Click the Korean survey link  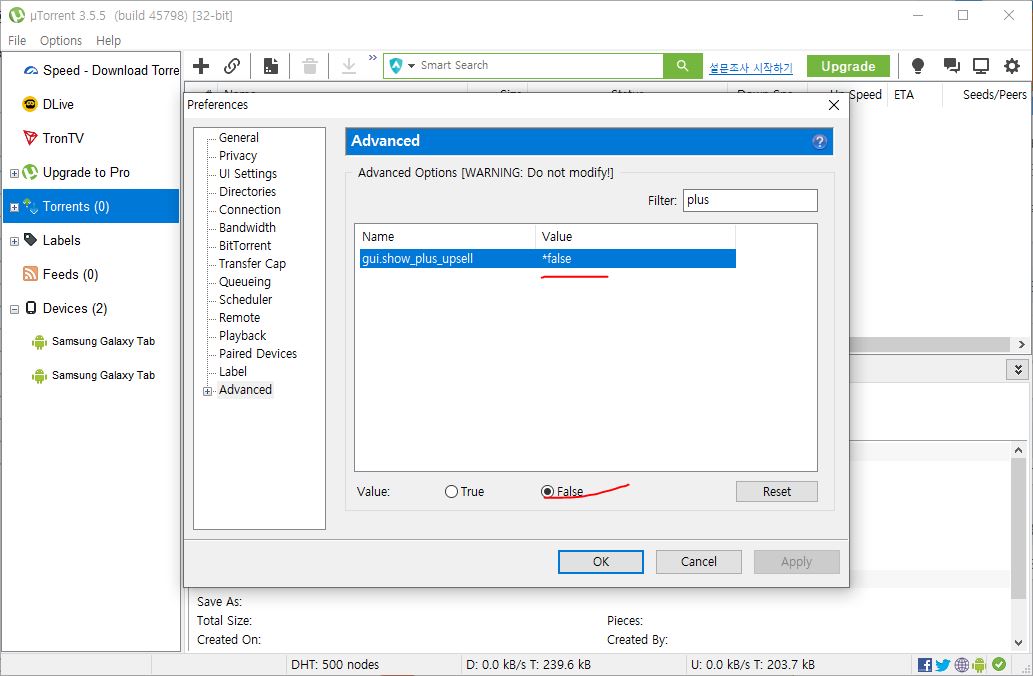(x=750, y=68)
